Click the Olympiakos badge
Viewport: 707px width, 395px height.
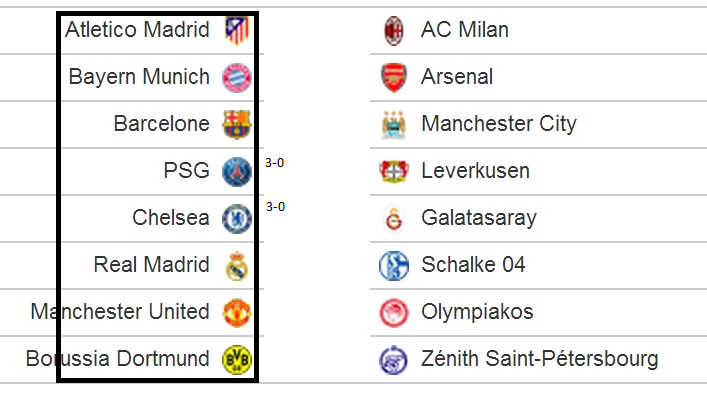click(x=394, y=312)
